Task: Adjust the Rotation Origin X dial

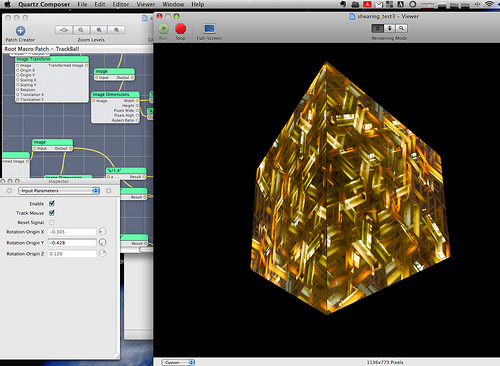Action: 102,231
